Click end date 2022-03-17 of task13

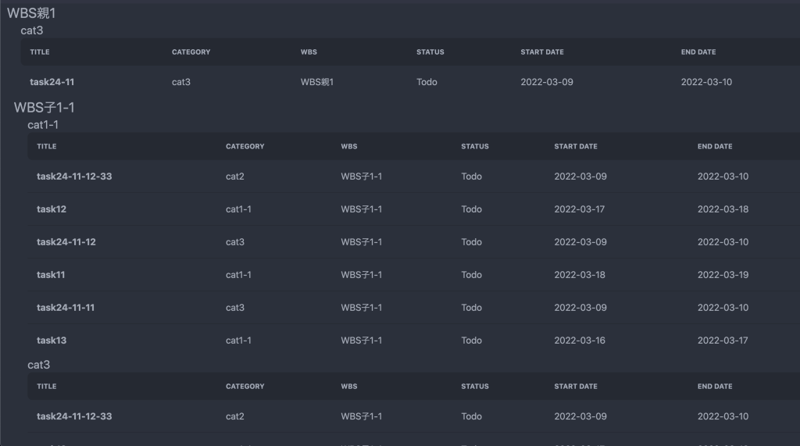coord(723,341)
